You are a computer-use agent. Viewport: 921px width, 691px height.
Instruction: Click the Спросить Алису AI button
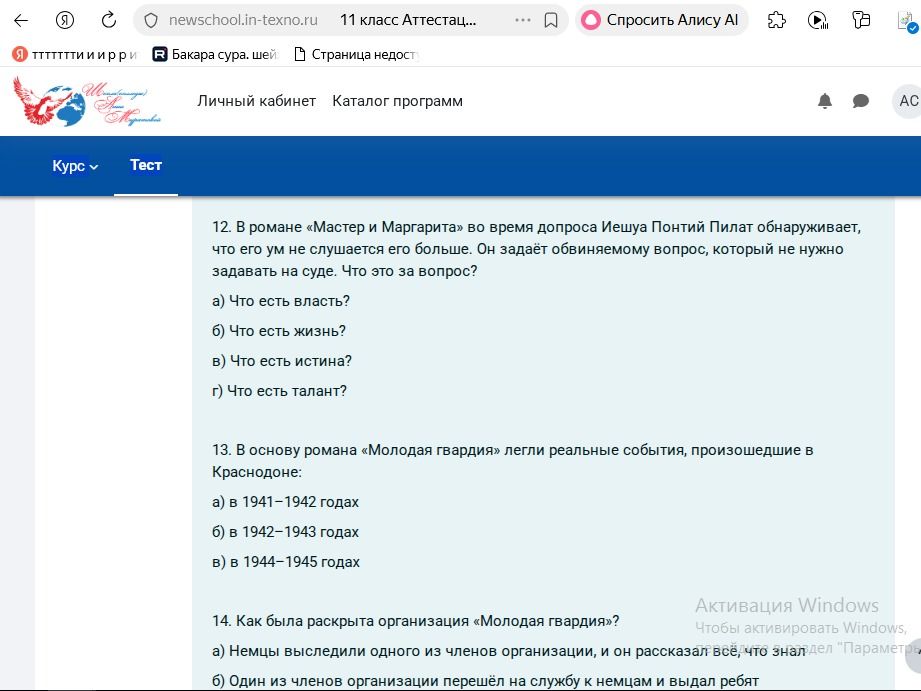pyautogui.click(x=661, y=21)
